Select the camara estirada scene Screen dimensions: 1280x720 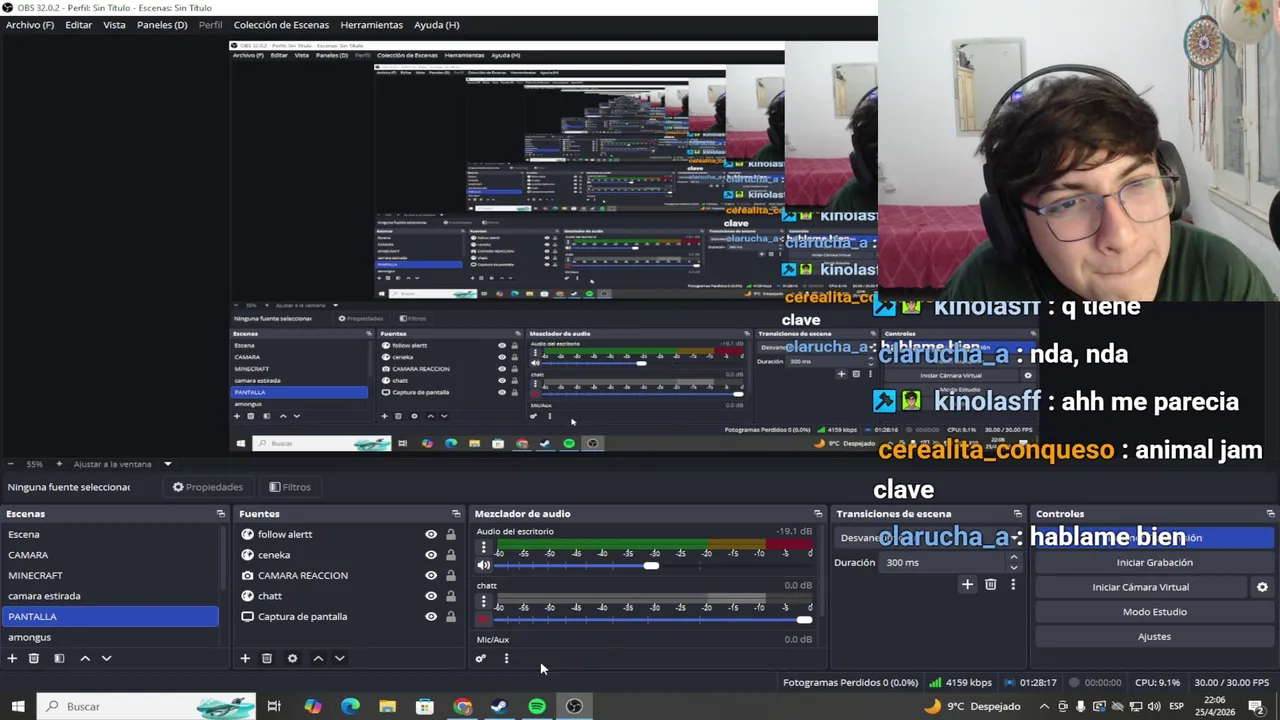coord(110,596)
